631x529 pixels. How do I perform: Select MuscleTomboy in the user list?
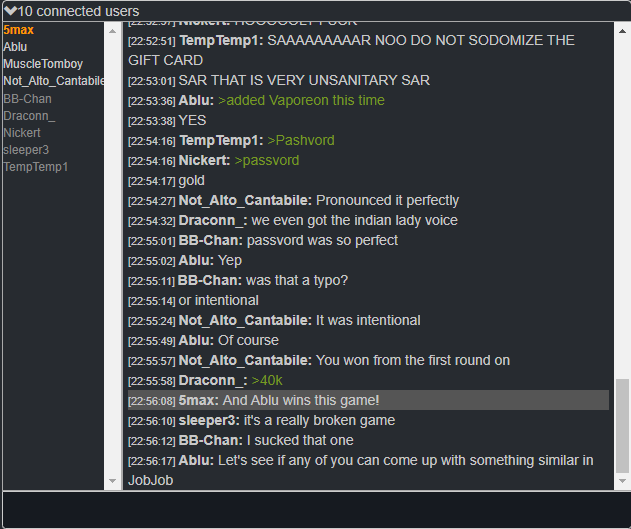43,64
